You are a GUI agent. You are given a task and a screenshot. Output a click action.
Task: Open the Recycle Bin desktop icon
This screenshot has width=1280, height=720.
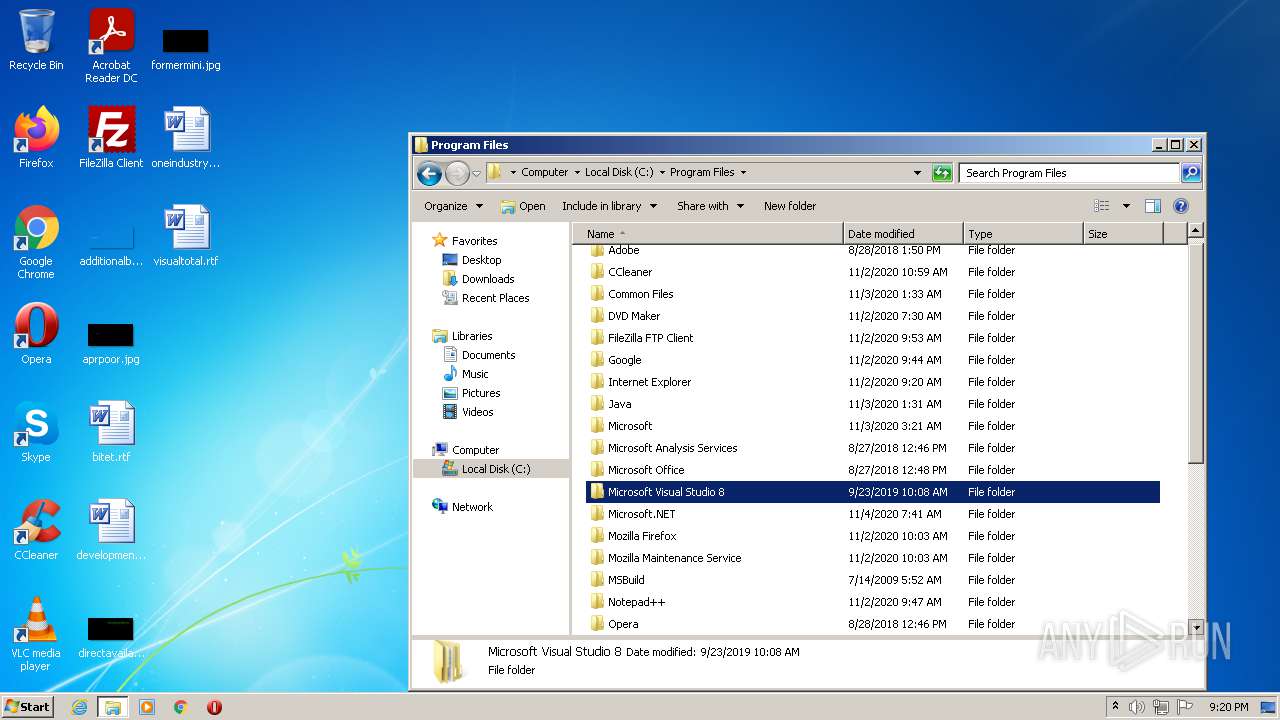36,41
